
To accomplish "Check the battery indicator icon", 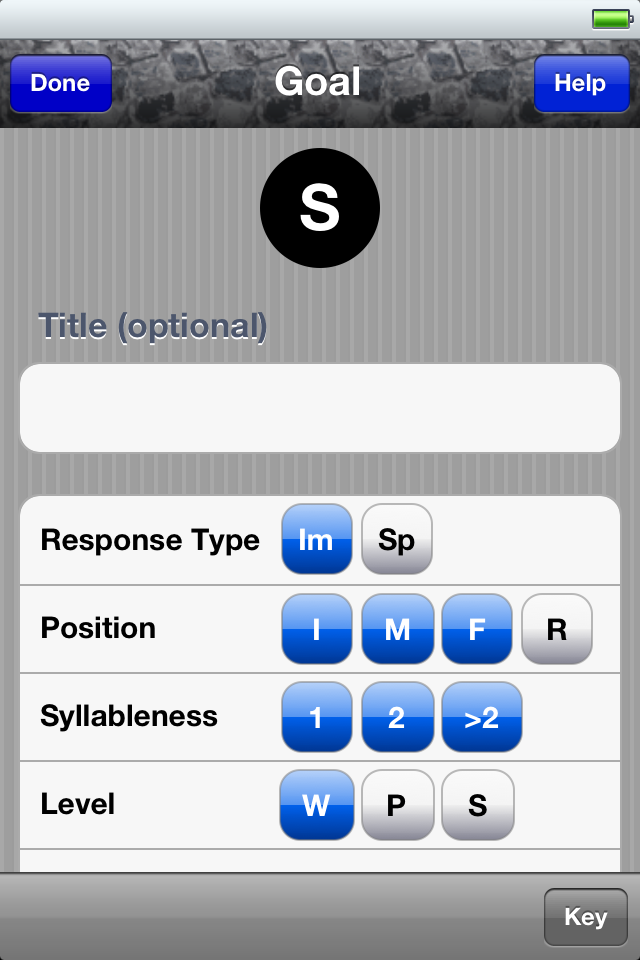I will coord(612,19).
